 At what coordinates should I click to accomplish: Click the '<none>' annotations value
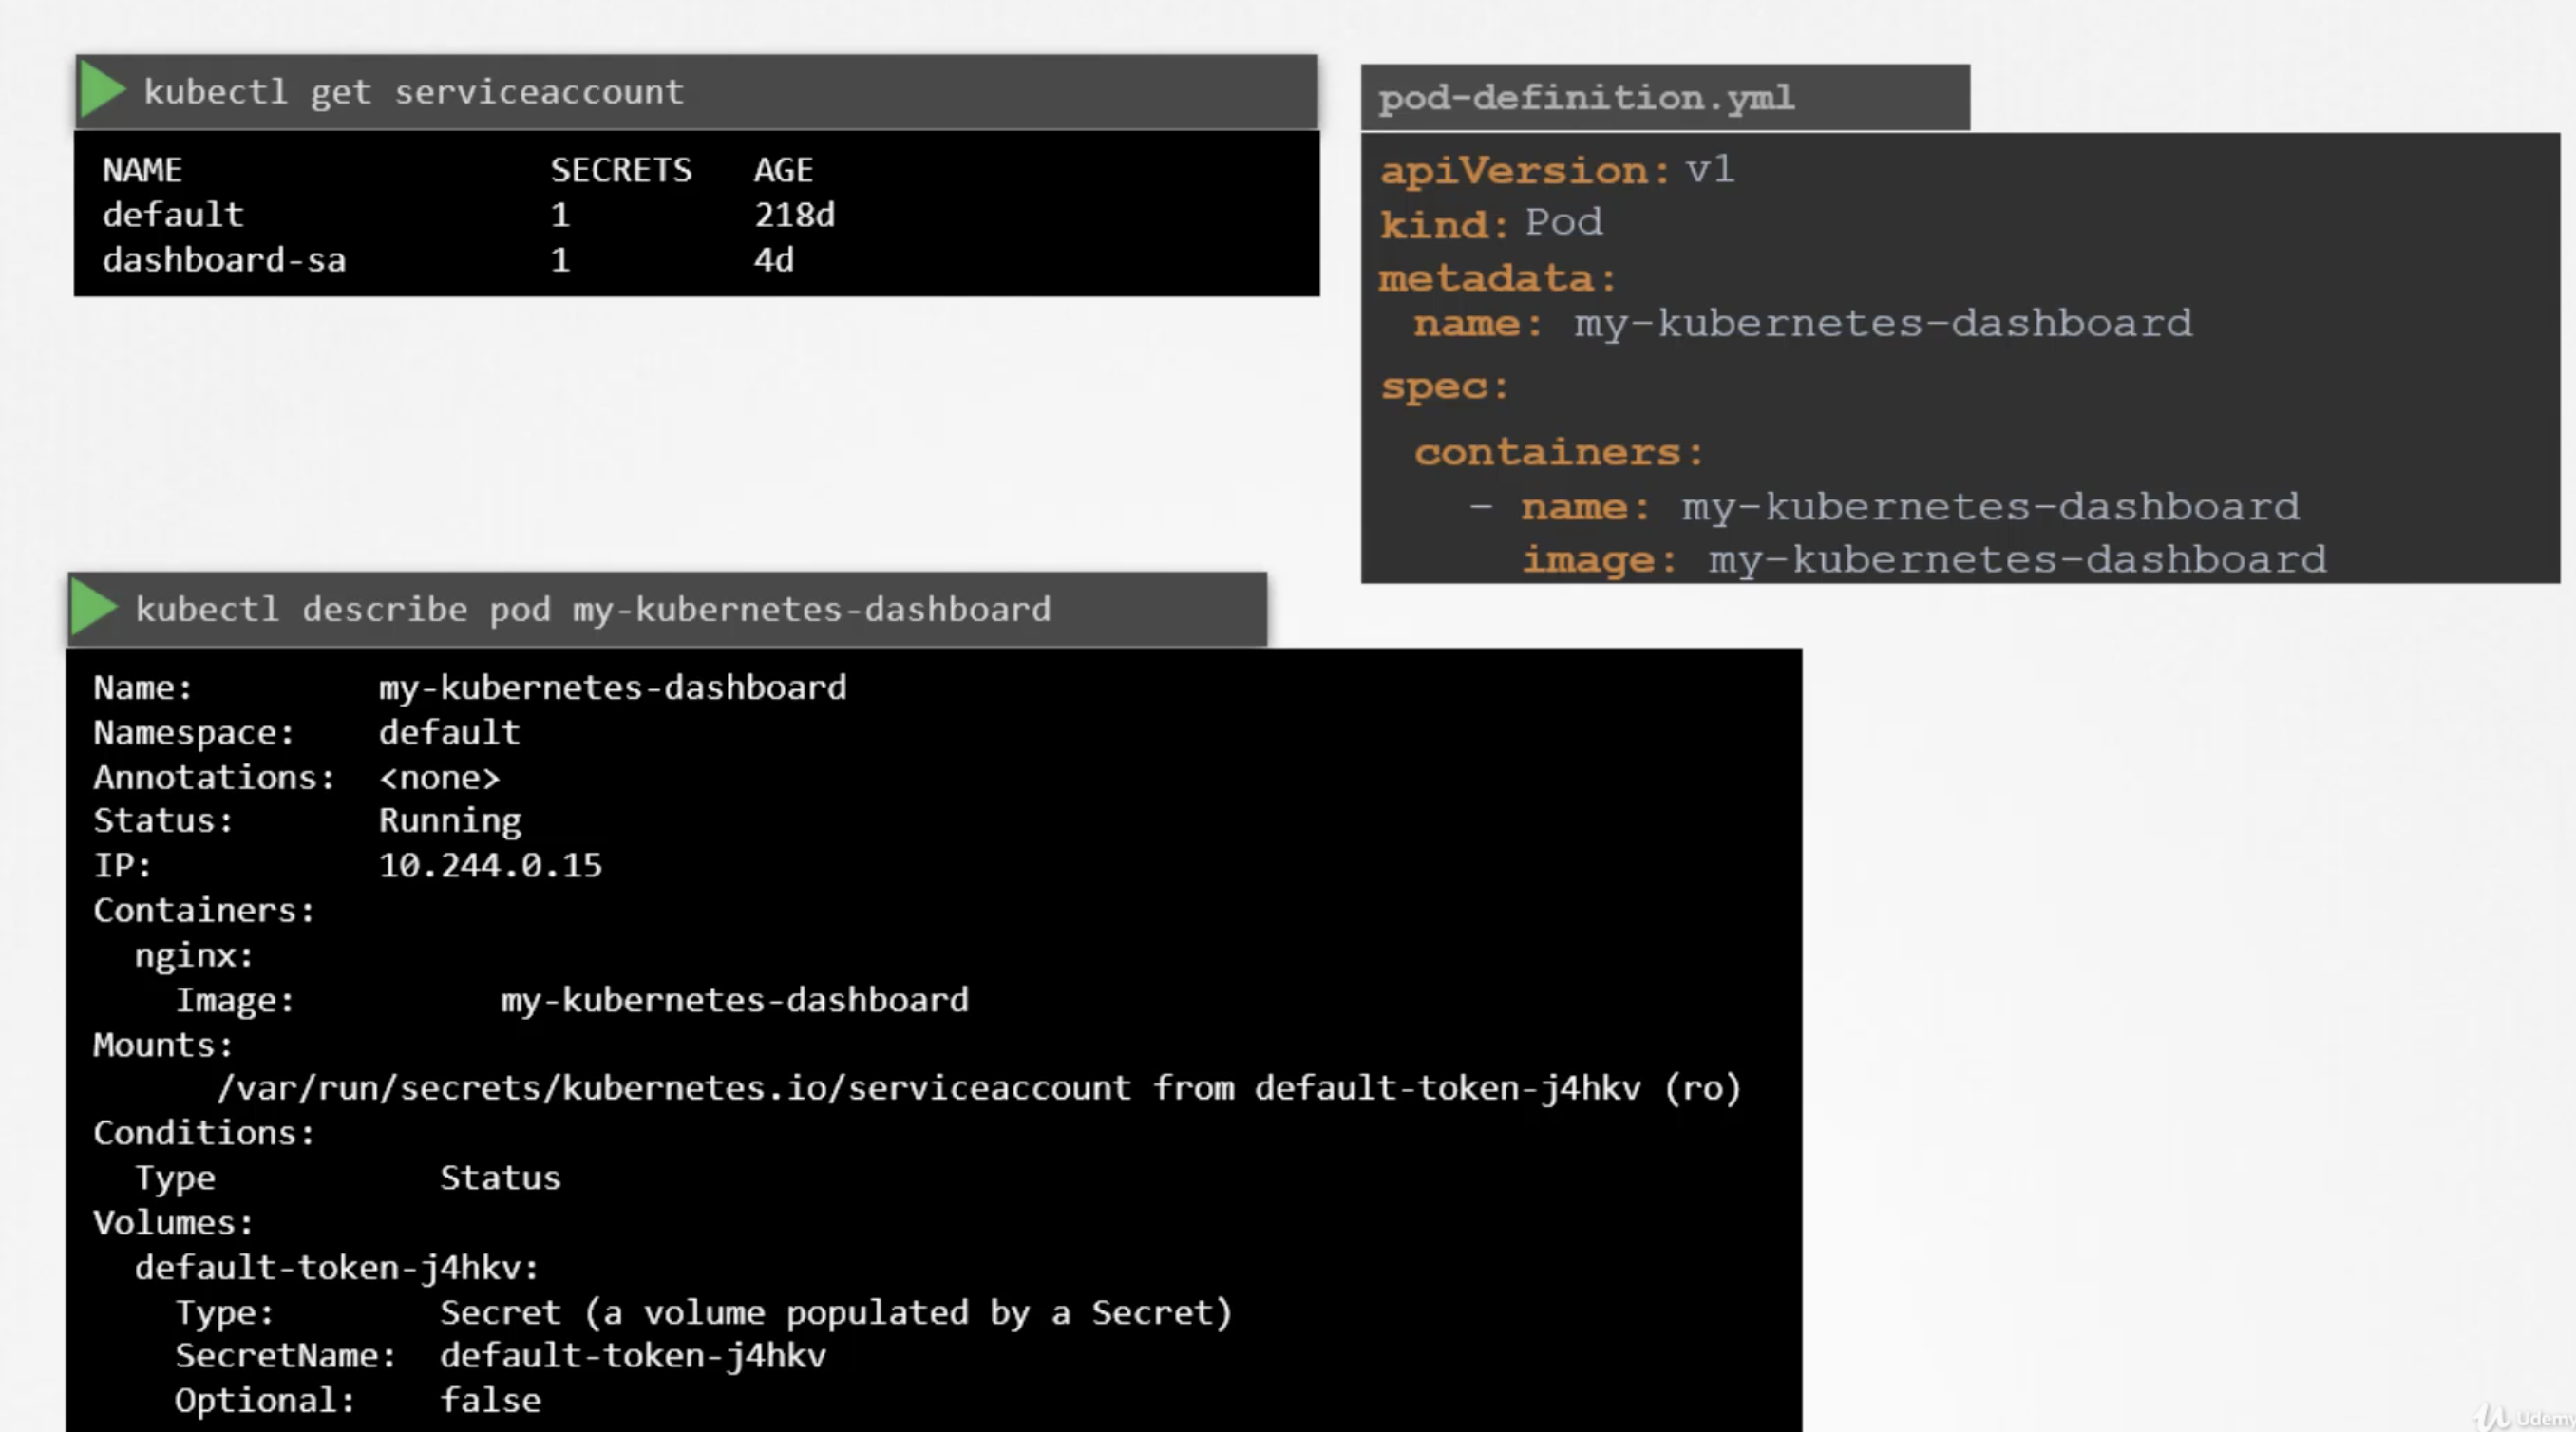[x=439, y=778]
